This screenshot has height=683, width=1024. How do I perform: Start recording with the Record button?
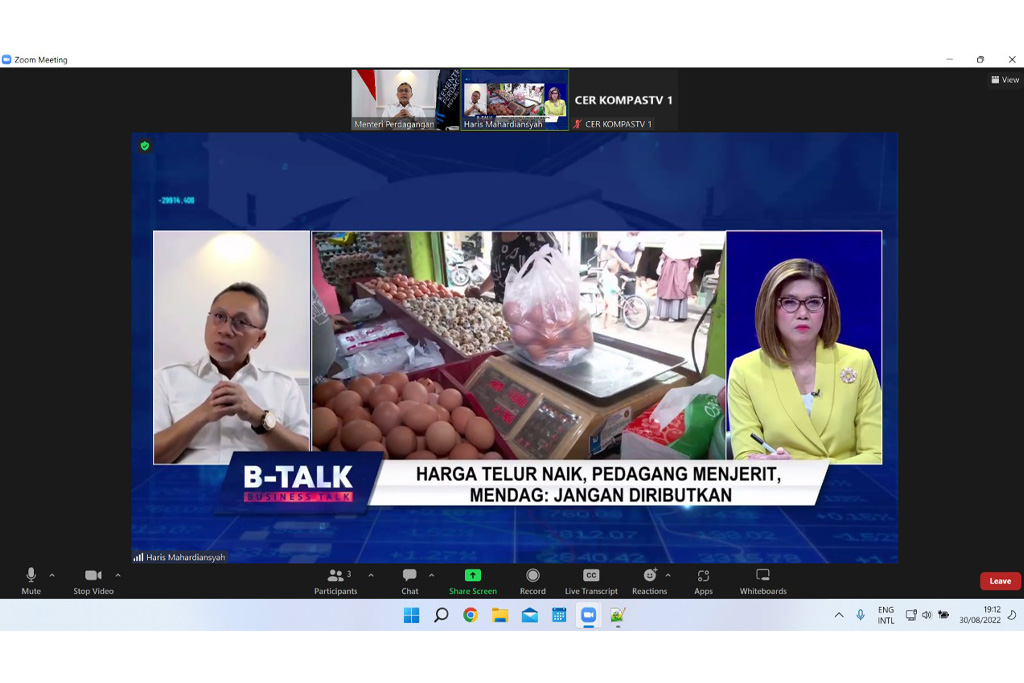(x=532, y=579)
